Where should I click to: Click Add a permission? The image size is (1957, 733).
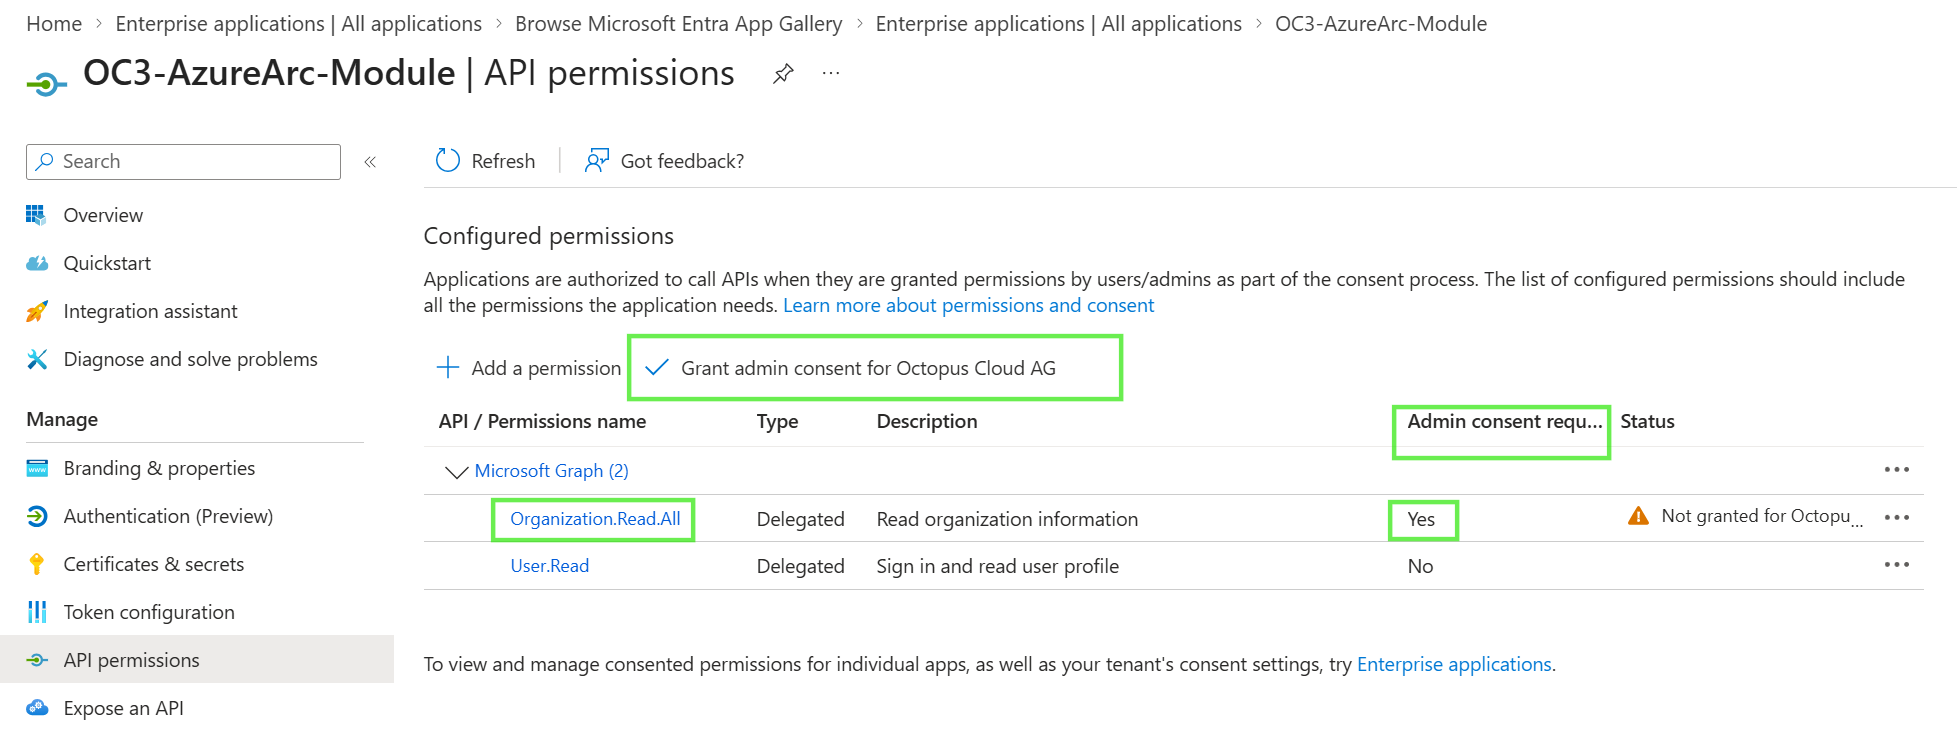coord(528,368)
